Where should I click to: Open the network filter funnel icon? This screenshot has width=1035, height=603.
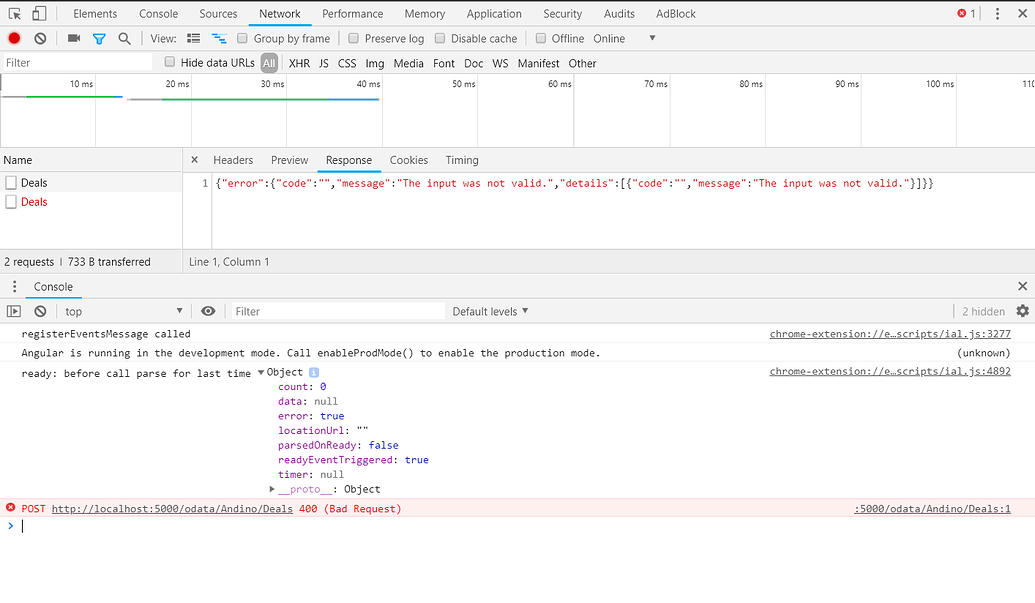pos(99,38)
